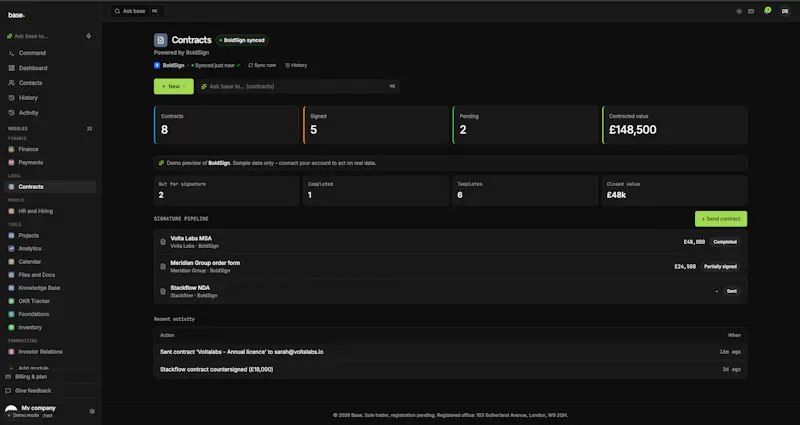Viewport: 800px width, 425px height.
Task: Open settings gear next to My company
Action: coord(92,411)
